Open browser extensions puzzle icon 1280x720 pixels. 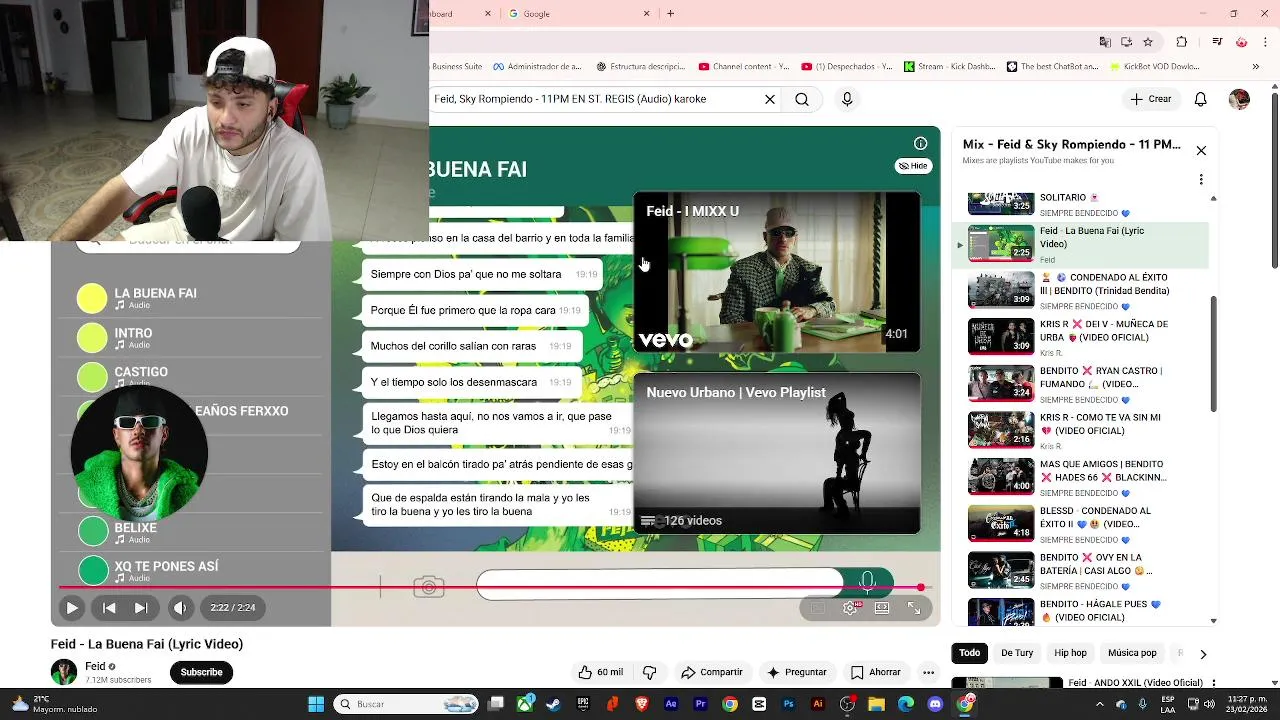pyautogui.click(x=1181, y=42)
